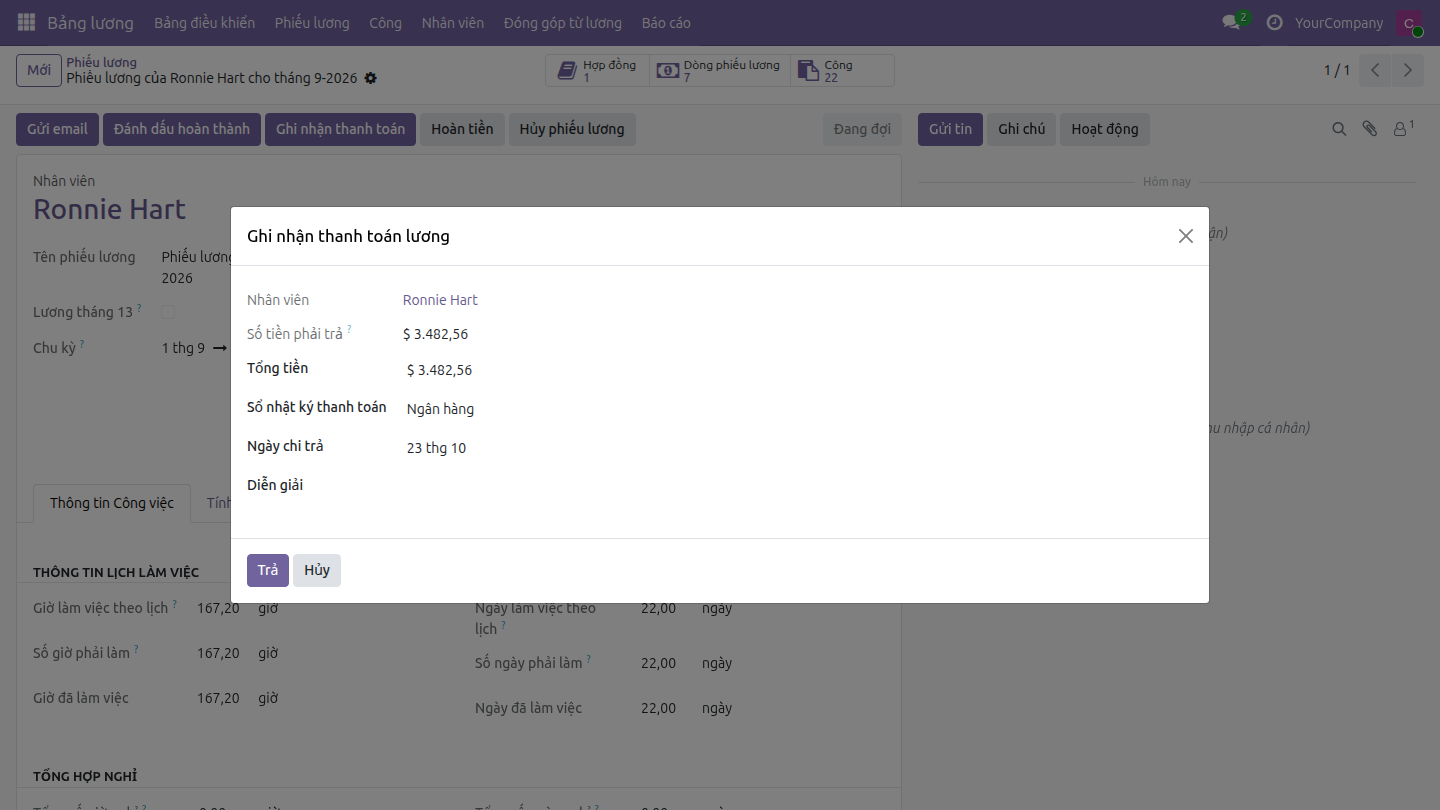Switch to the Thông tin Công việc tab
This screenshot has width=1440, height=810.
[x=112, y=503]
